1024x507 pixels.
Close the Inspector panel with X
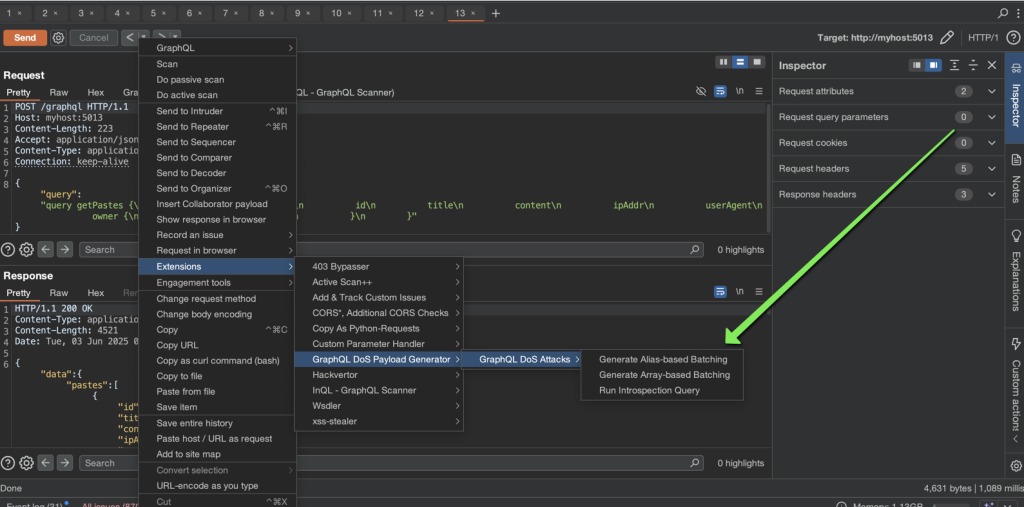(992, 65)
